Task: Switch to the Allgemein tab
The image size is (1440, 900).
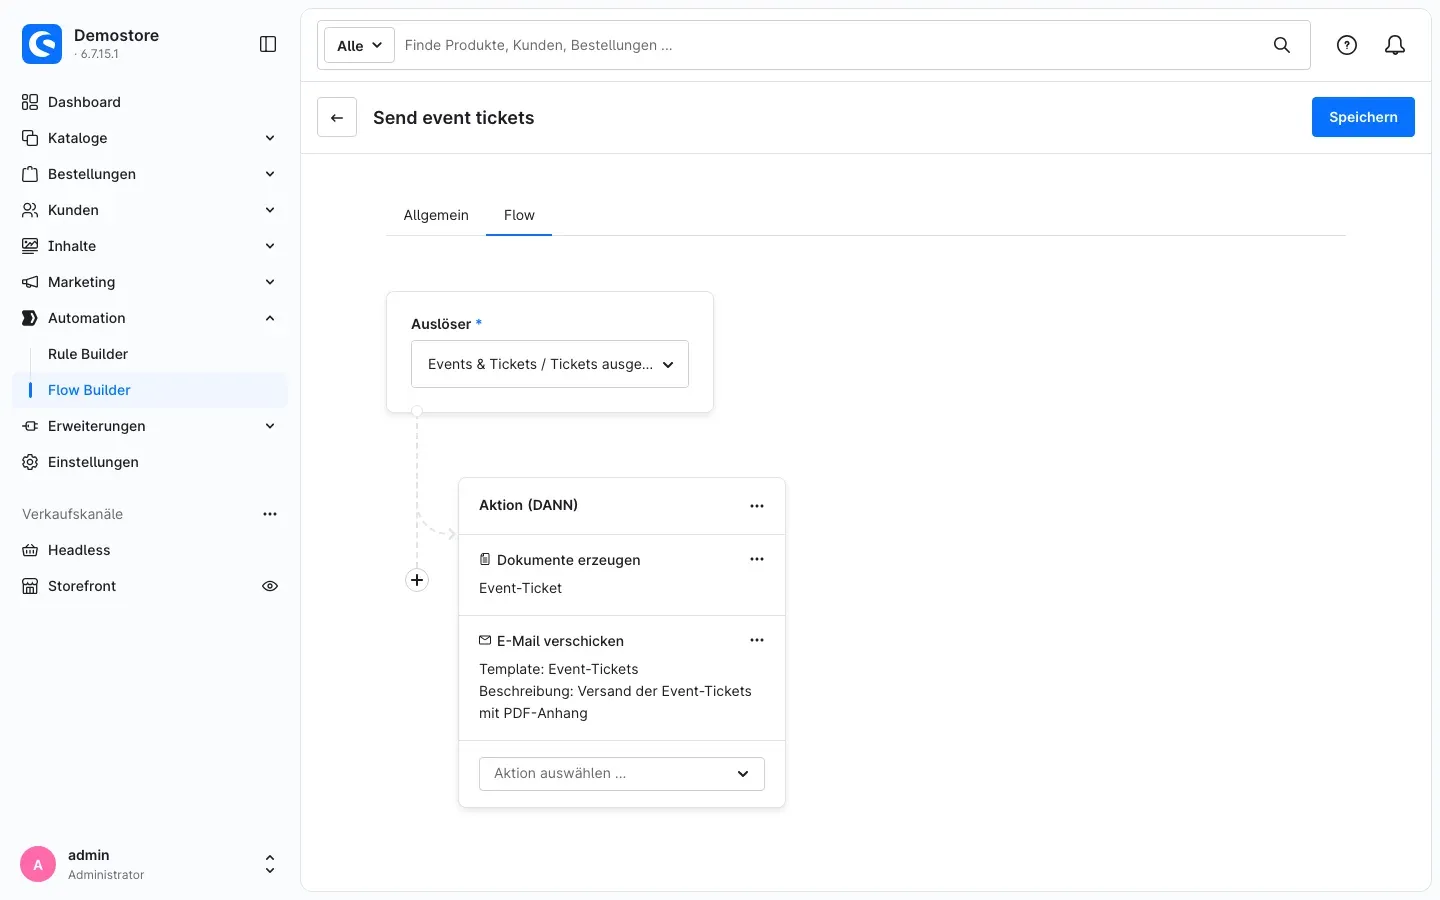Action: (x=436, y=215)
